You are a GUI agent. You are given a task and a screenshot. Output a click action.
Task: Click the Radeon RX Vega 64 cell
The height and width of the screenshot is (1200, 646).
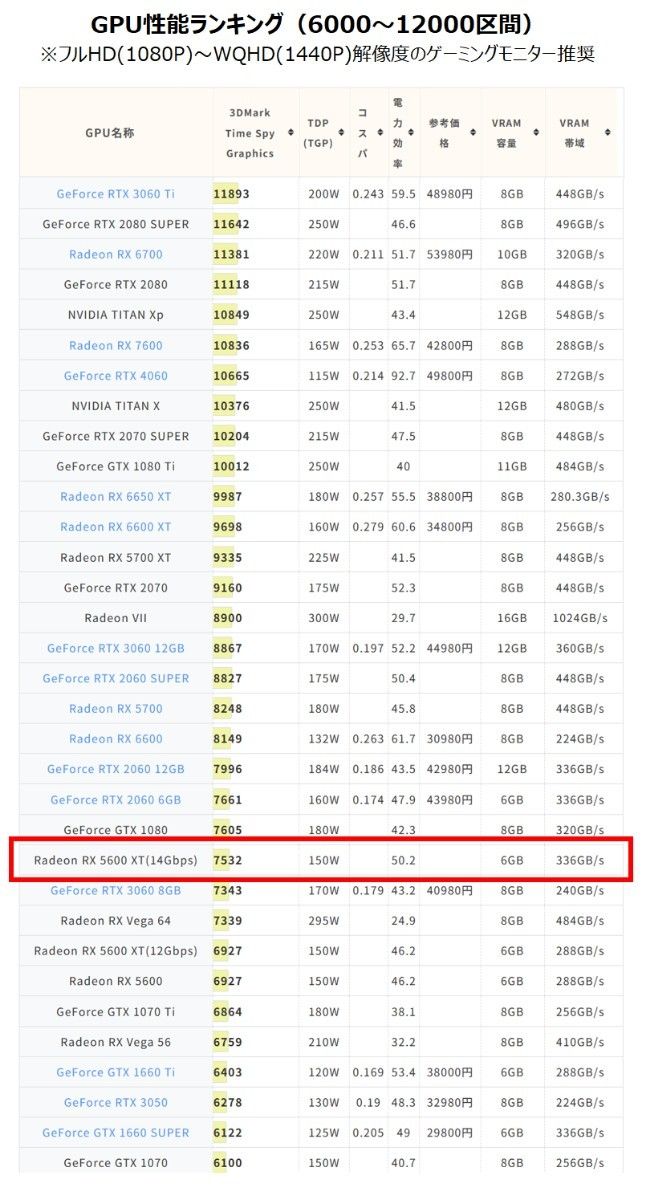coord(116,920)
